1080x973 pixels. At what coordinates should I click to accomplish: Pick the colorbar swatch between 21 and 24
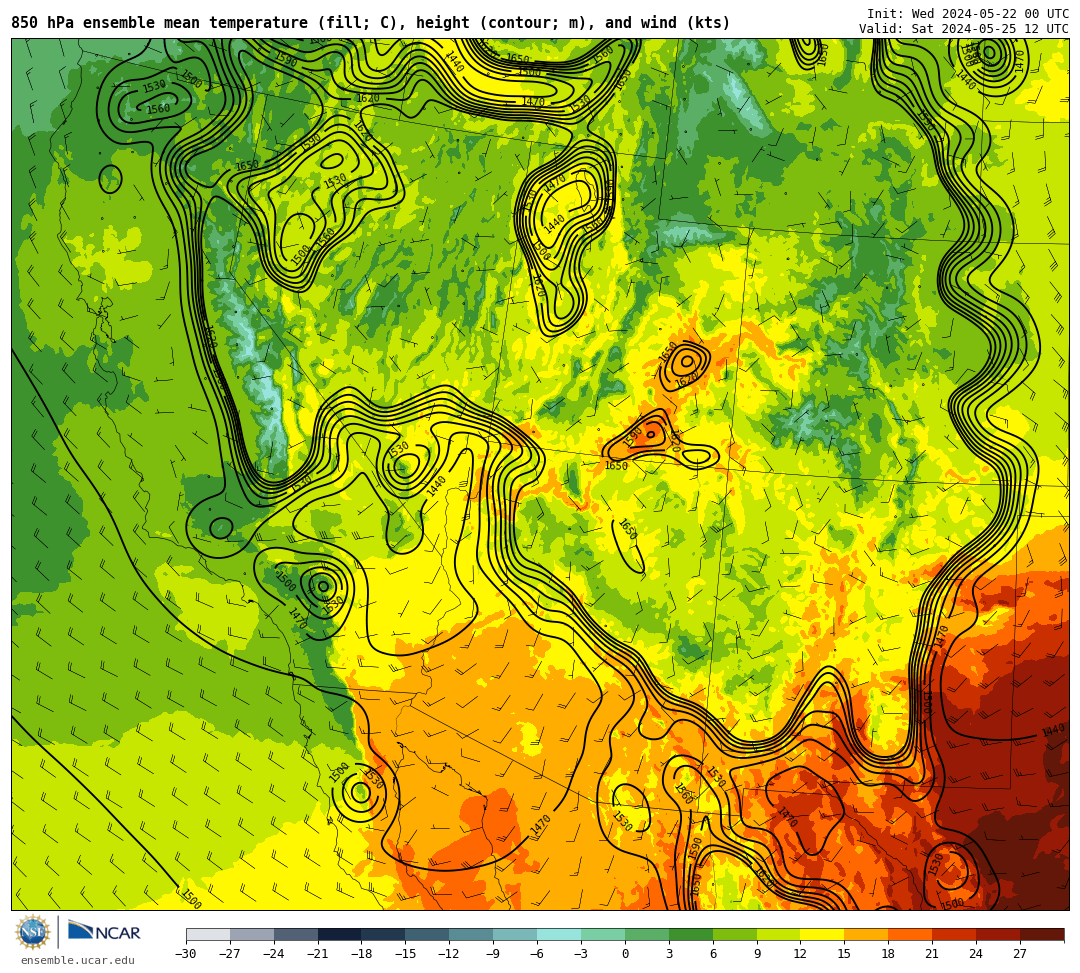(x=954, y=934)
